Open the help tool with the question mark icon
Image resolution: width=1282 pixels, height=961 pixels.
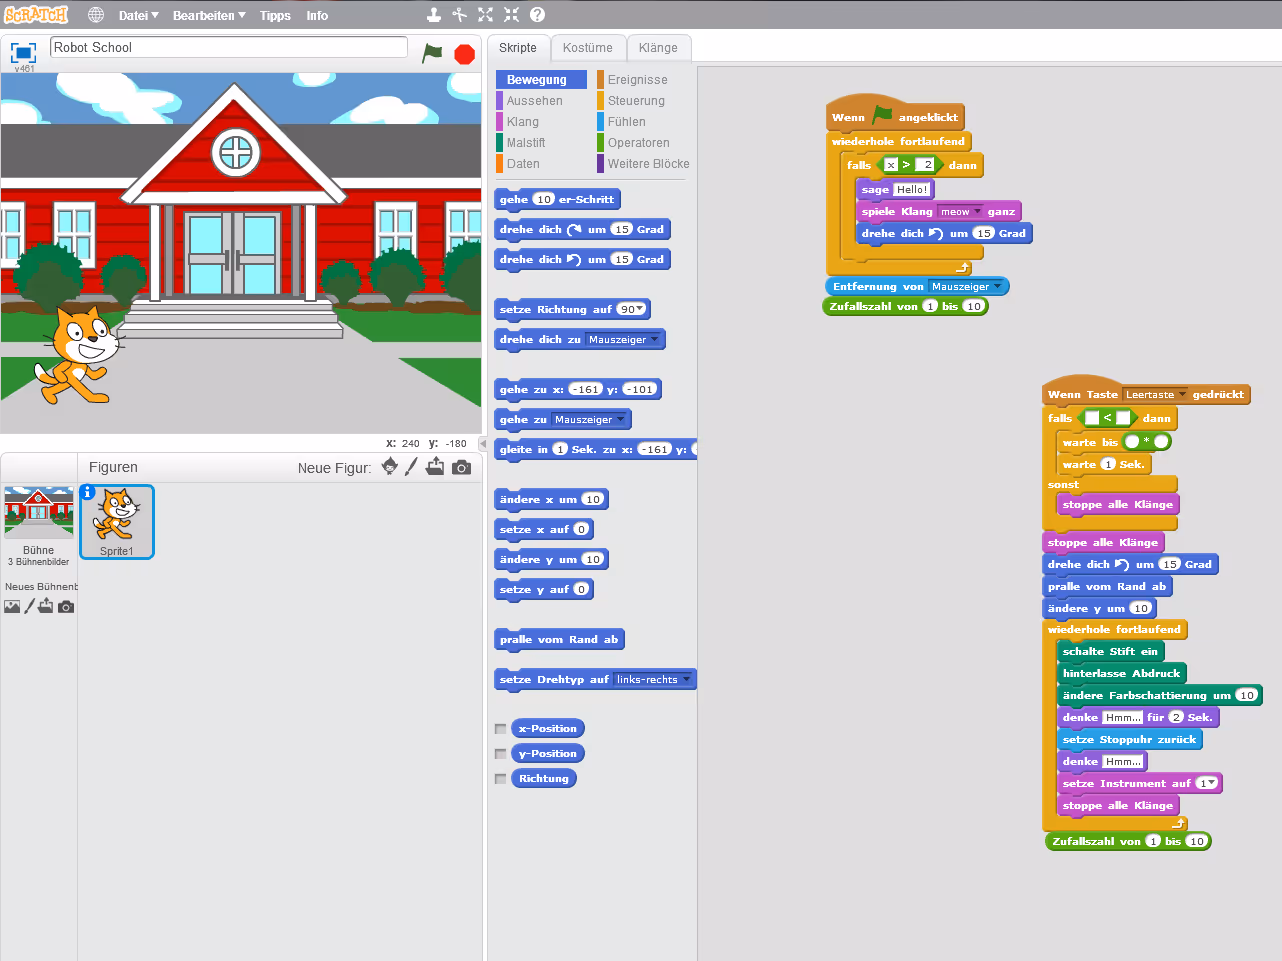point(537,15)
